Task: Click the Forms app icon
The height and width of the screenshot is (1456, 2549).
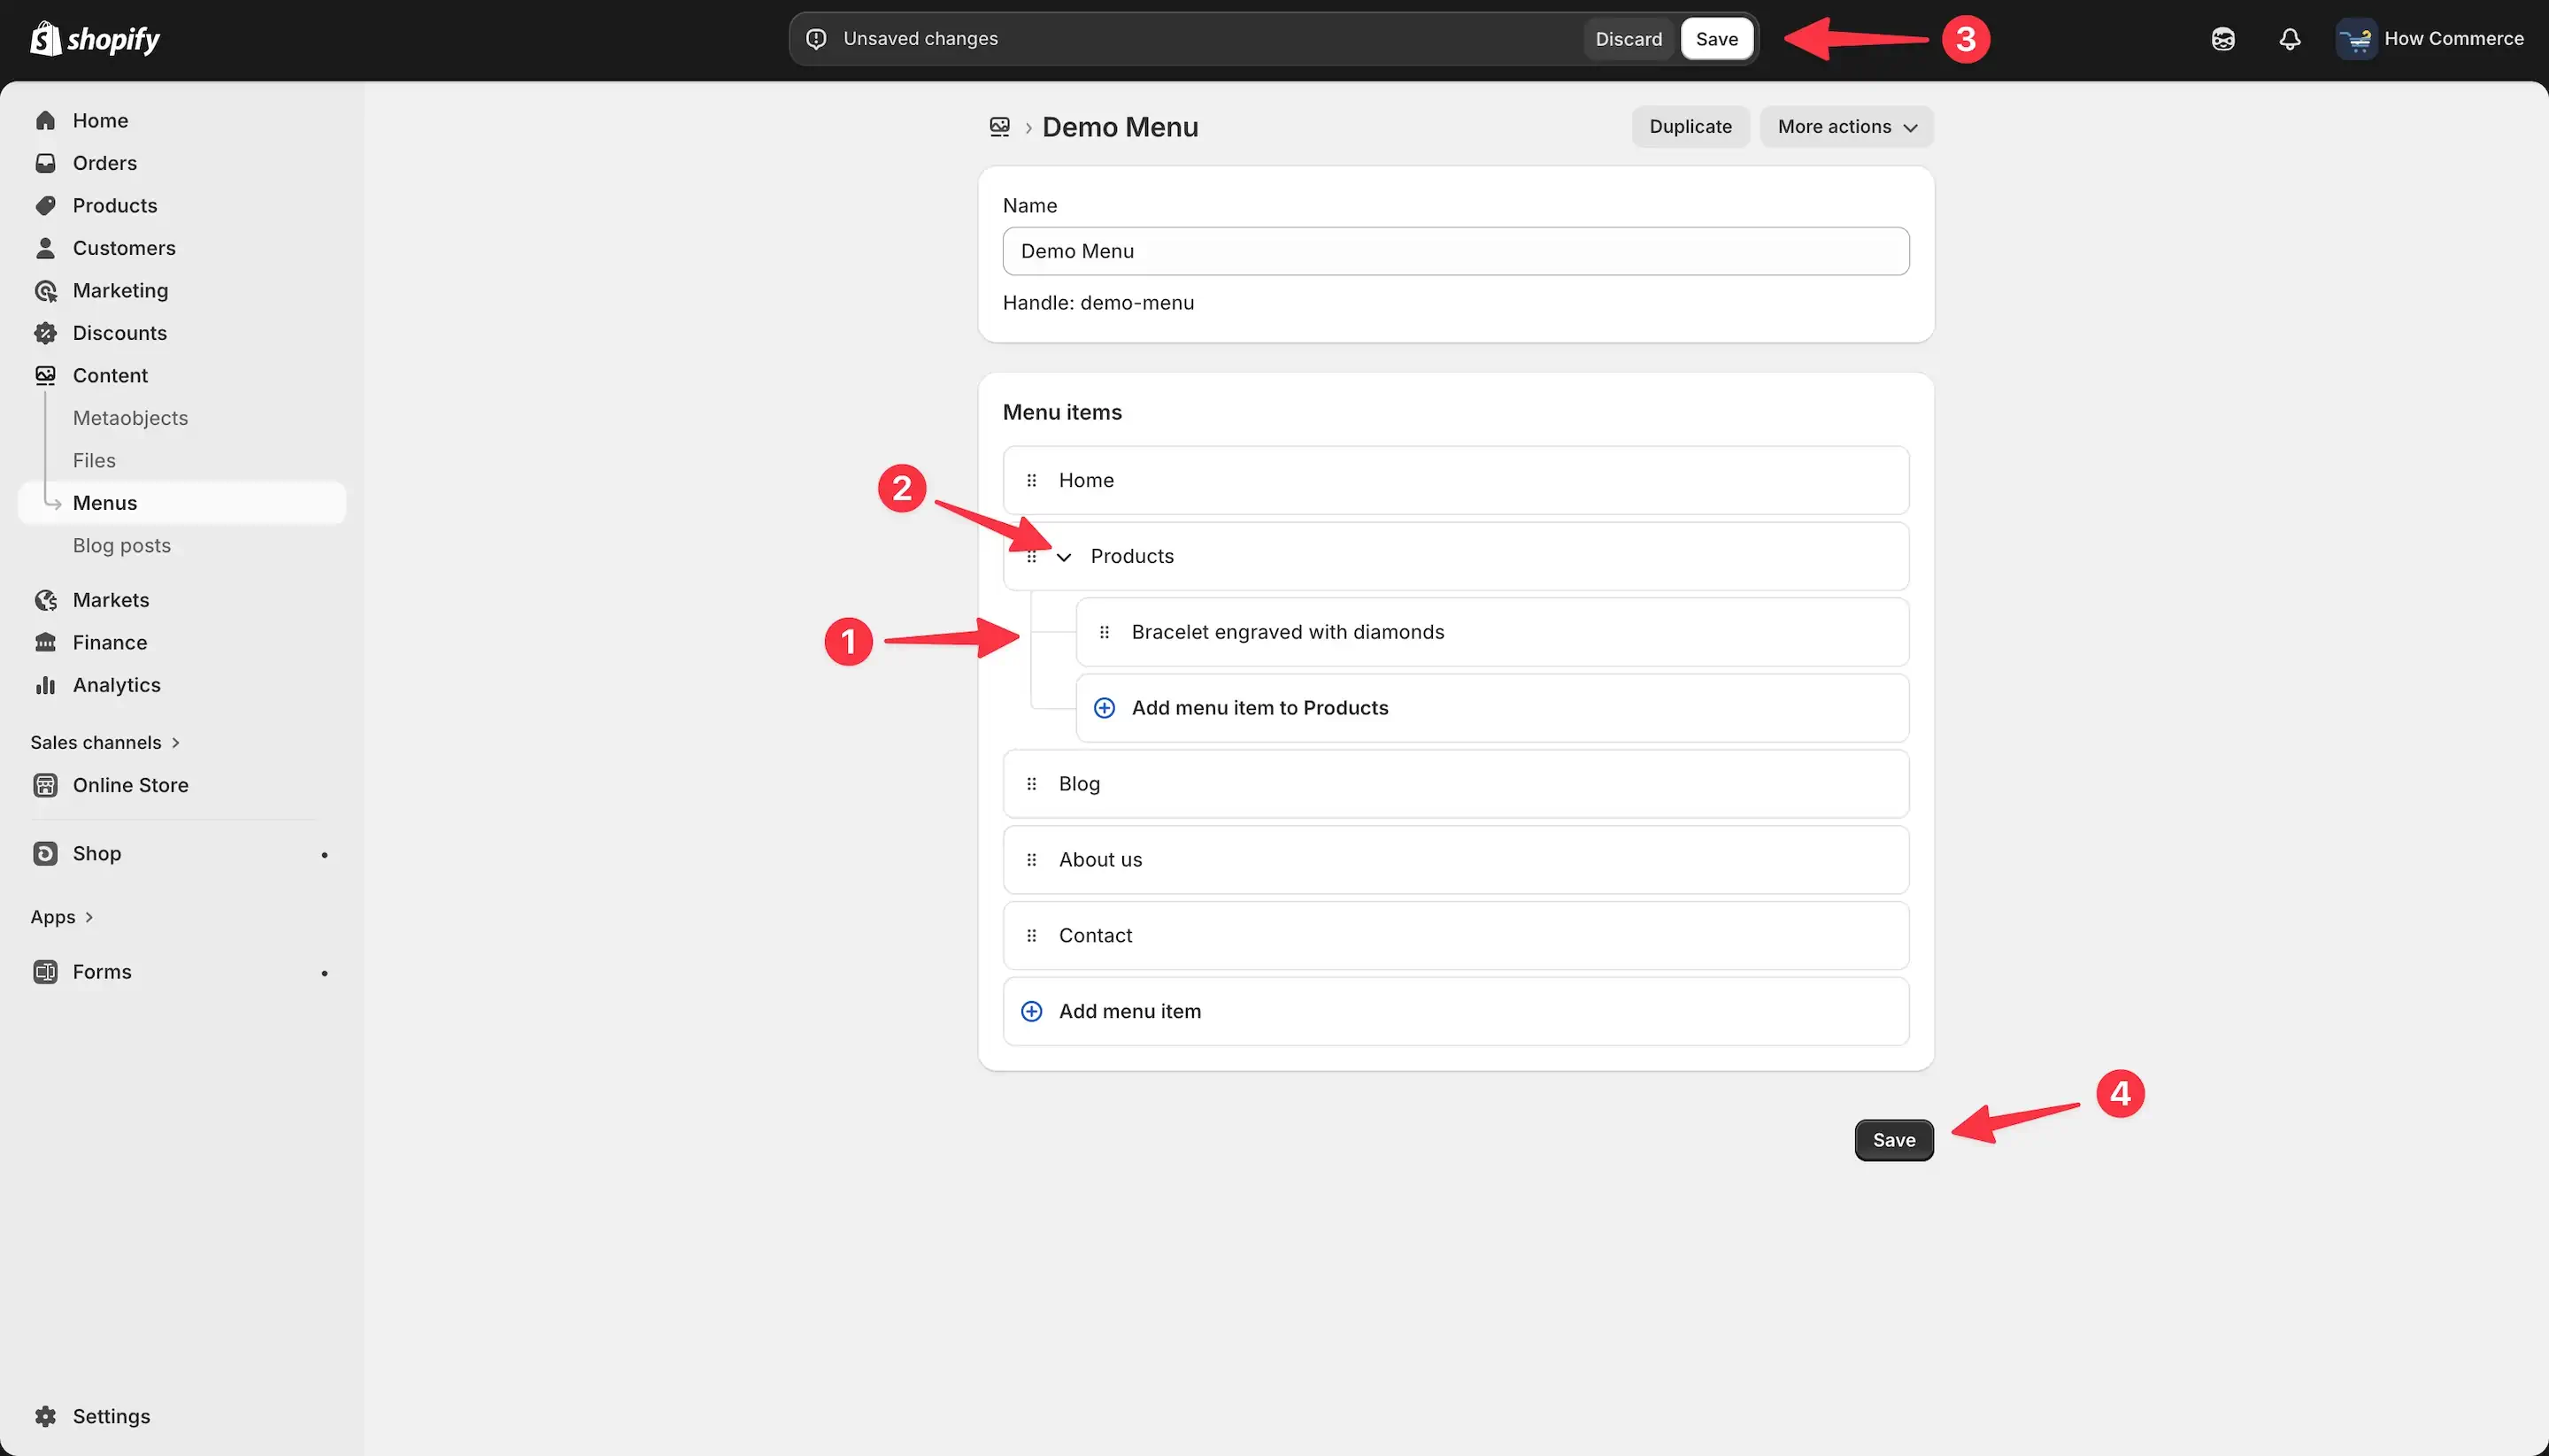Action: (x=45, y=972)
